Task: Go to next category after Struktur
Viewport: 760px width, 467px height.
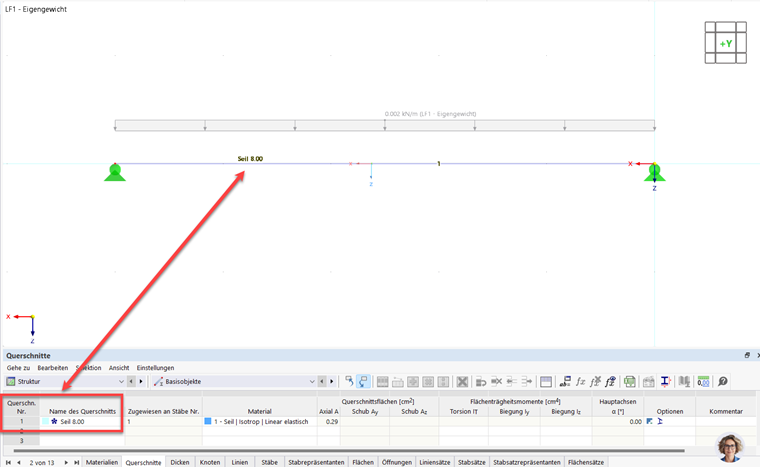Action: click(x=141, y=382)
